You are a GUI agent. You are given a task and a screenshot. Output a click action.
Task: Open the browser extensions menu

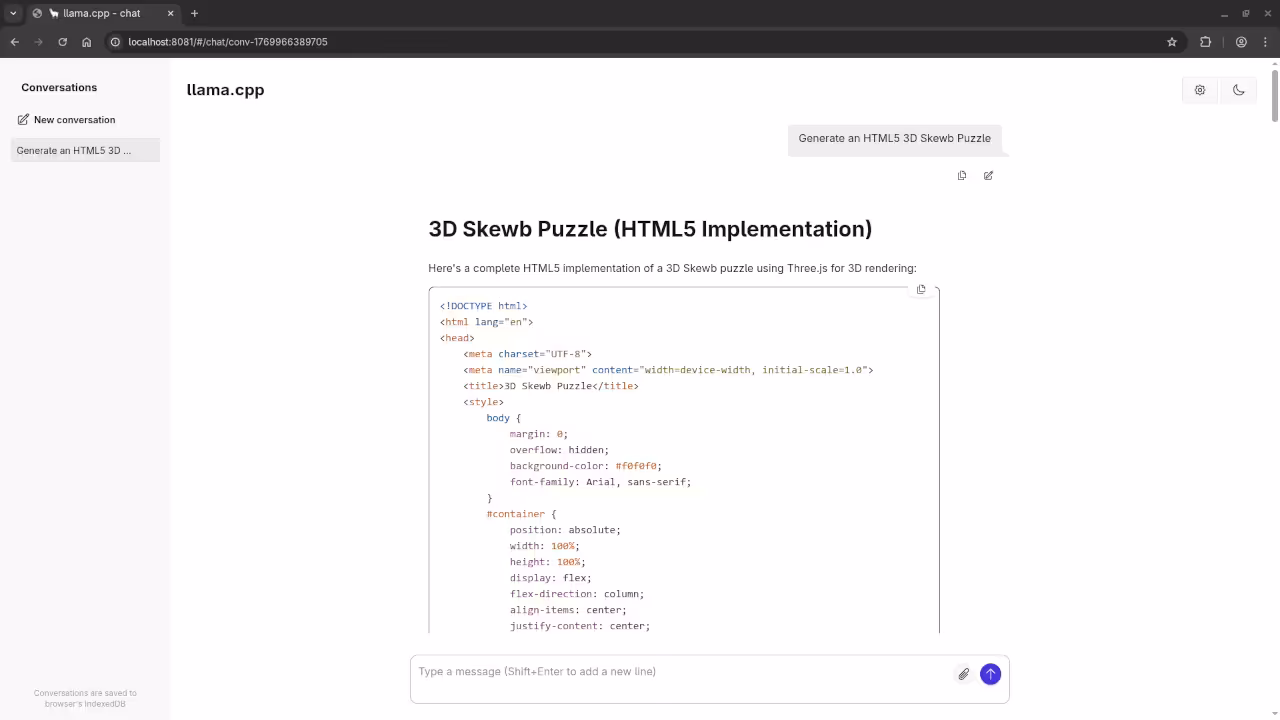coord(1205,42)
